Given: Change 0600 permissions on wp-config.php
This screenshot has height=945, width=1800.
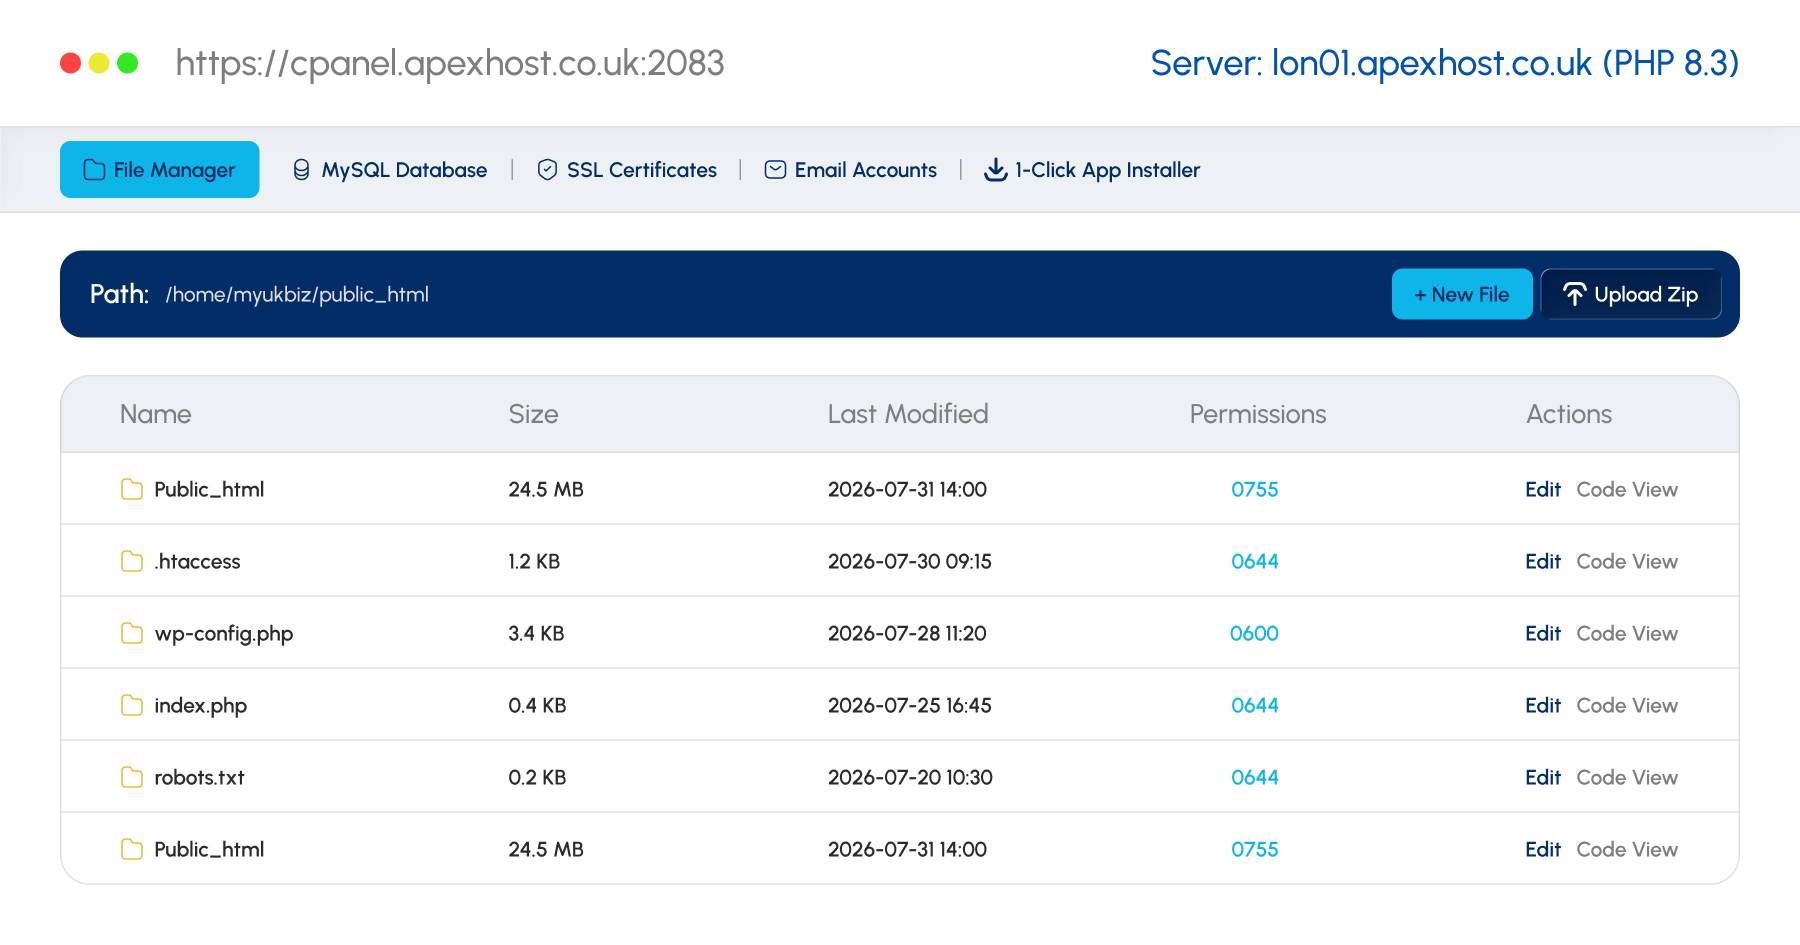Looking at the screenshot, I should tap(1254, 633).
